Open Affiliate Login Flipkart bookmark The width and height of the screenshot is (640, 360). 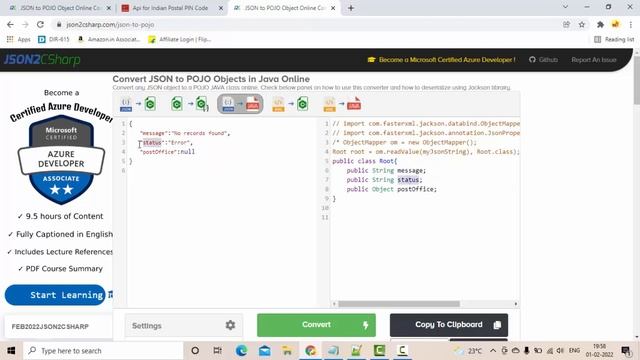tap(180, 39)
